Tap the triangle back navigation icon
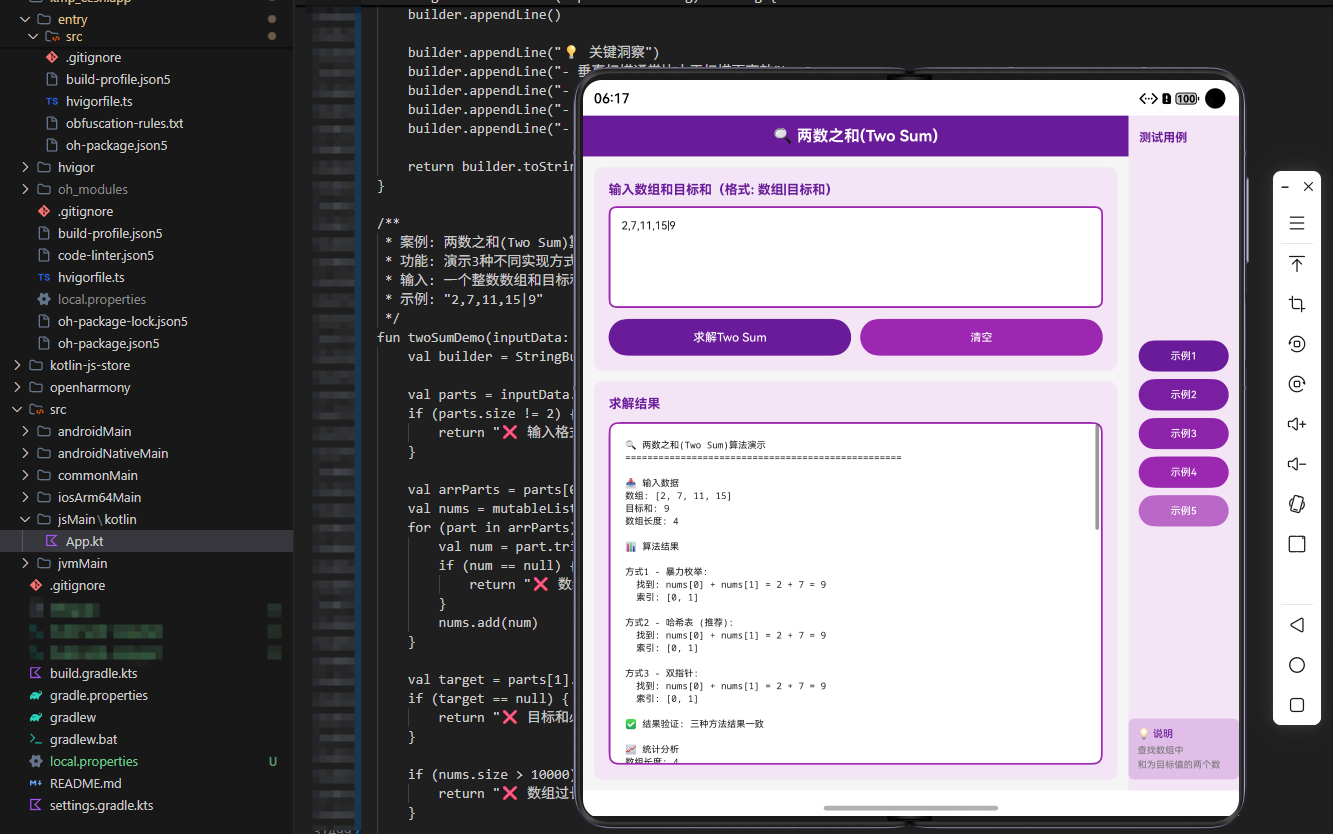 [1297, 625]
